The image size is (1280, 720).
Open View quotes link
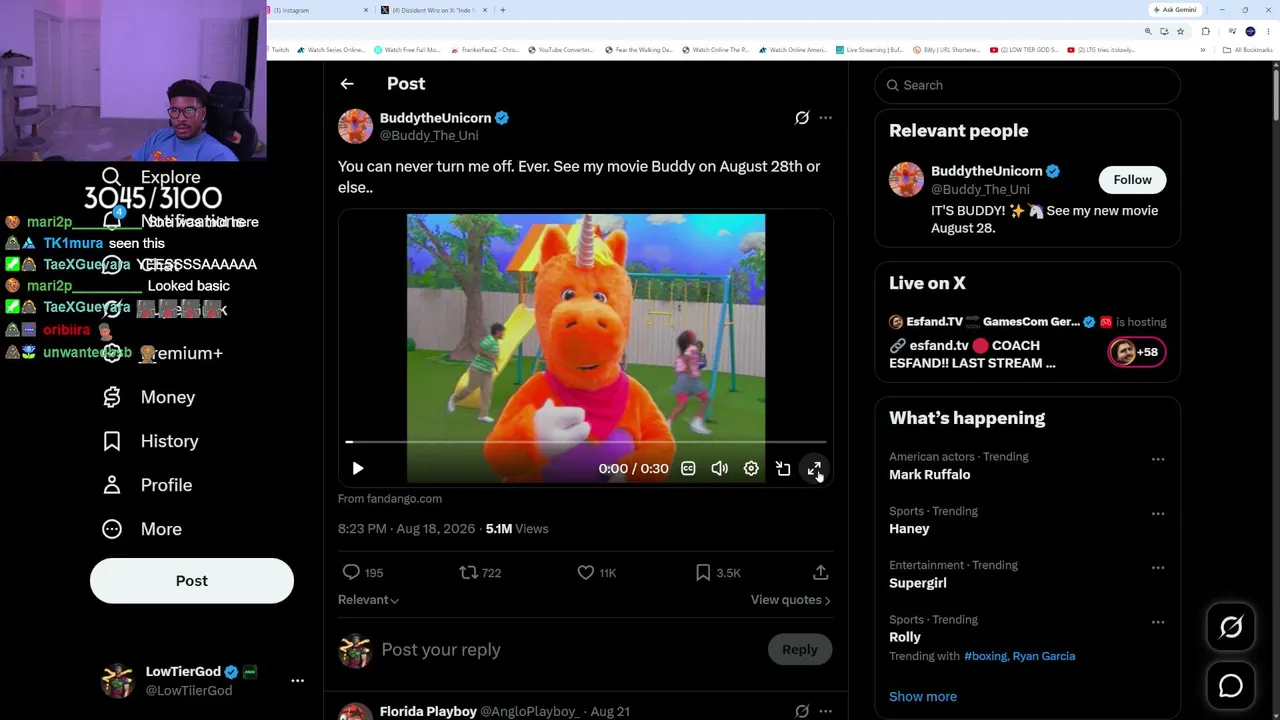(x=791, y=600)
